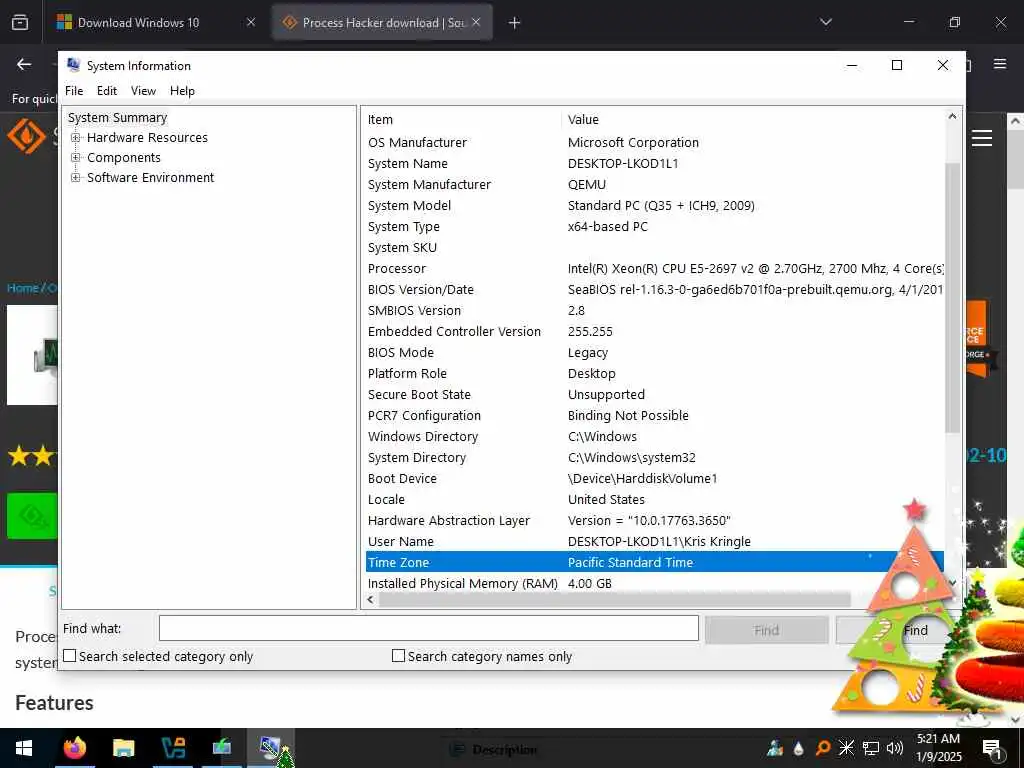Click the Home breadcrumb link on webpage
The image size is (1024, 768).
(23, 288)
